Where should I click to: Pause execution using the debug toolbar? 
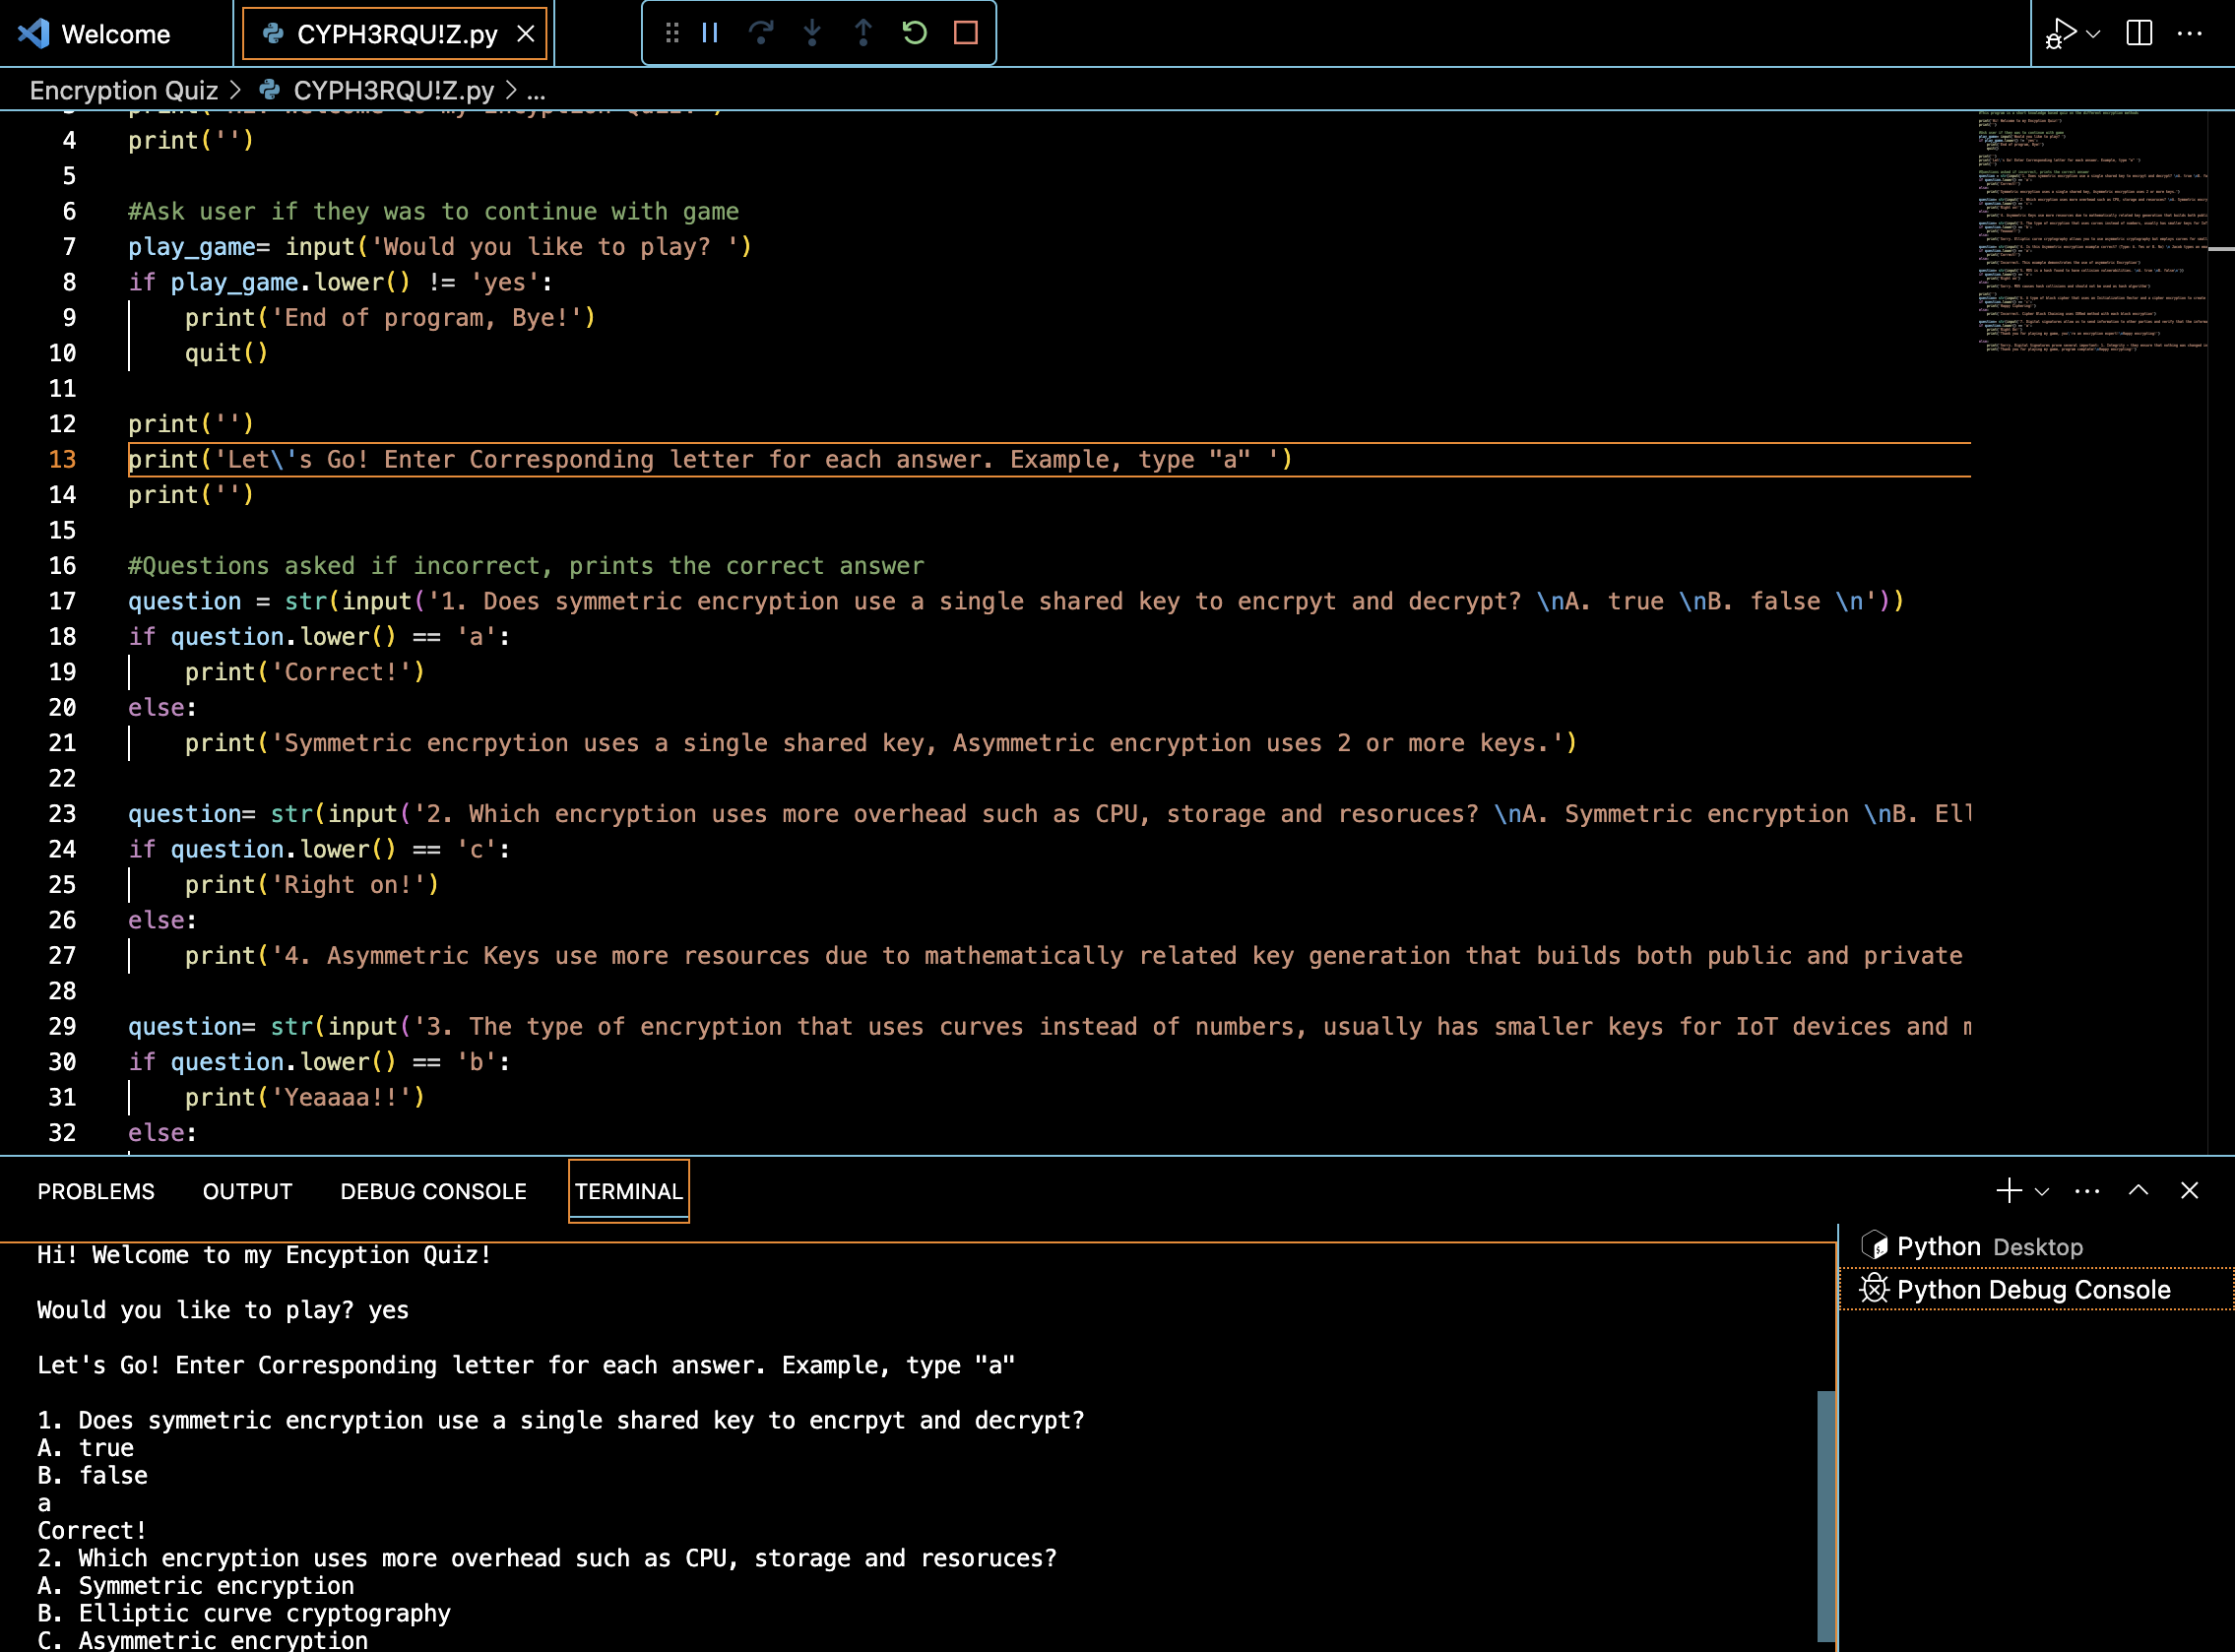(709, 32)
